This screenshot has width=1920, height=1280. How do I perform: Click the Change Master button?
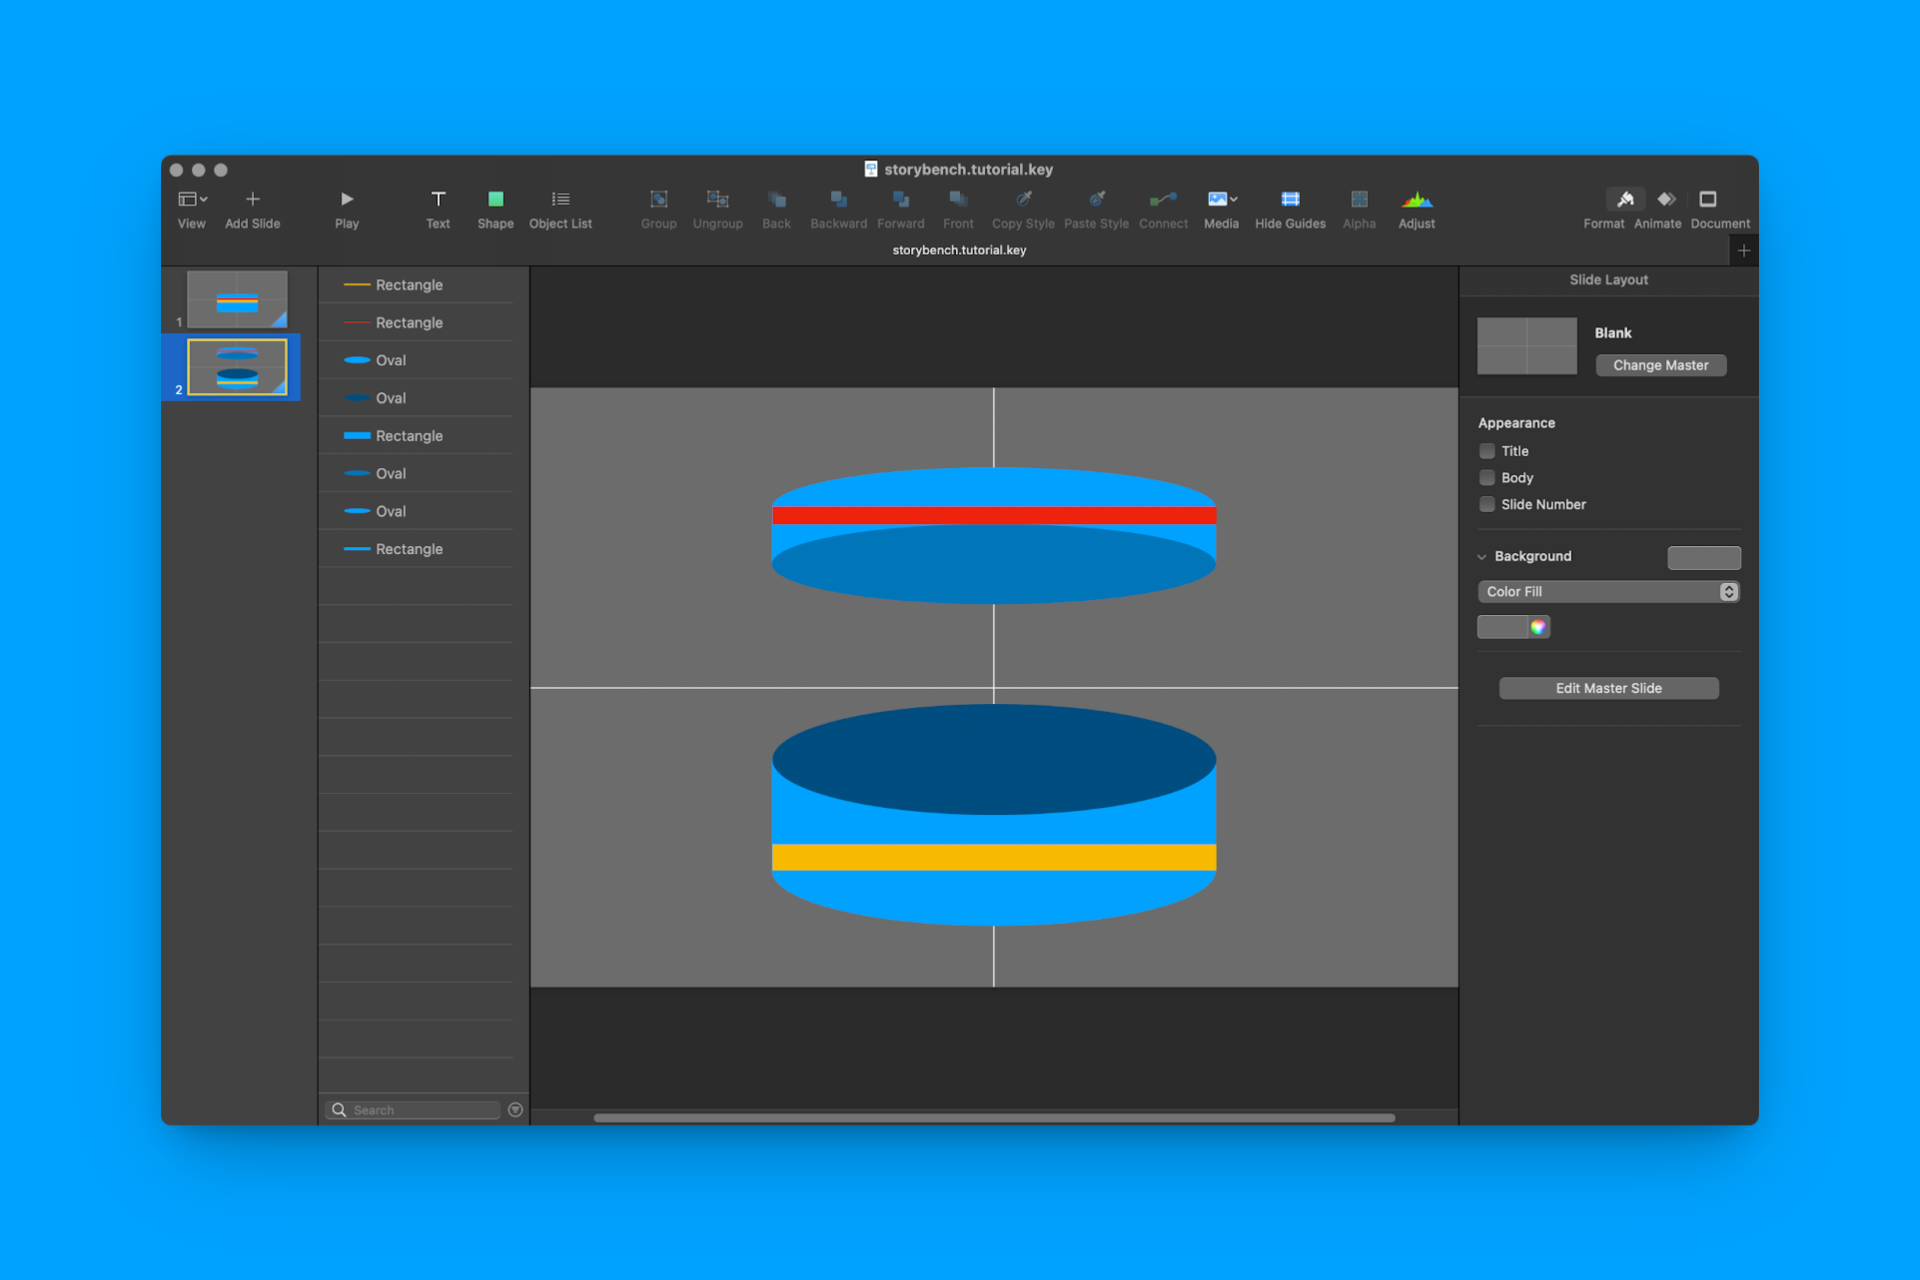pyautogui.click(x=1660, y=366)
